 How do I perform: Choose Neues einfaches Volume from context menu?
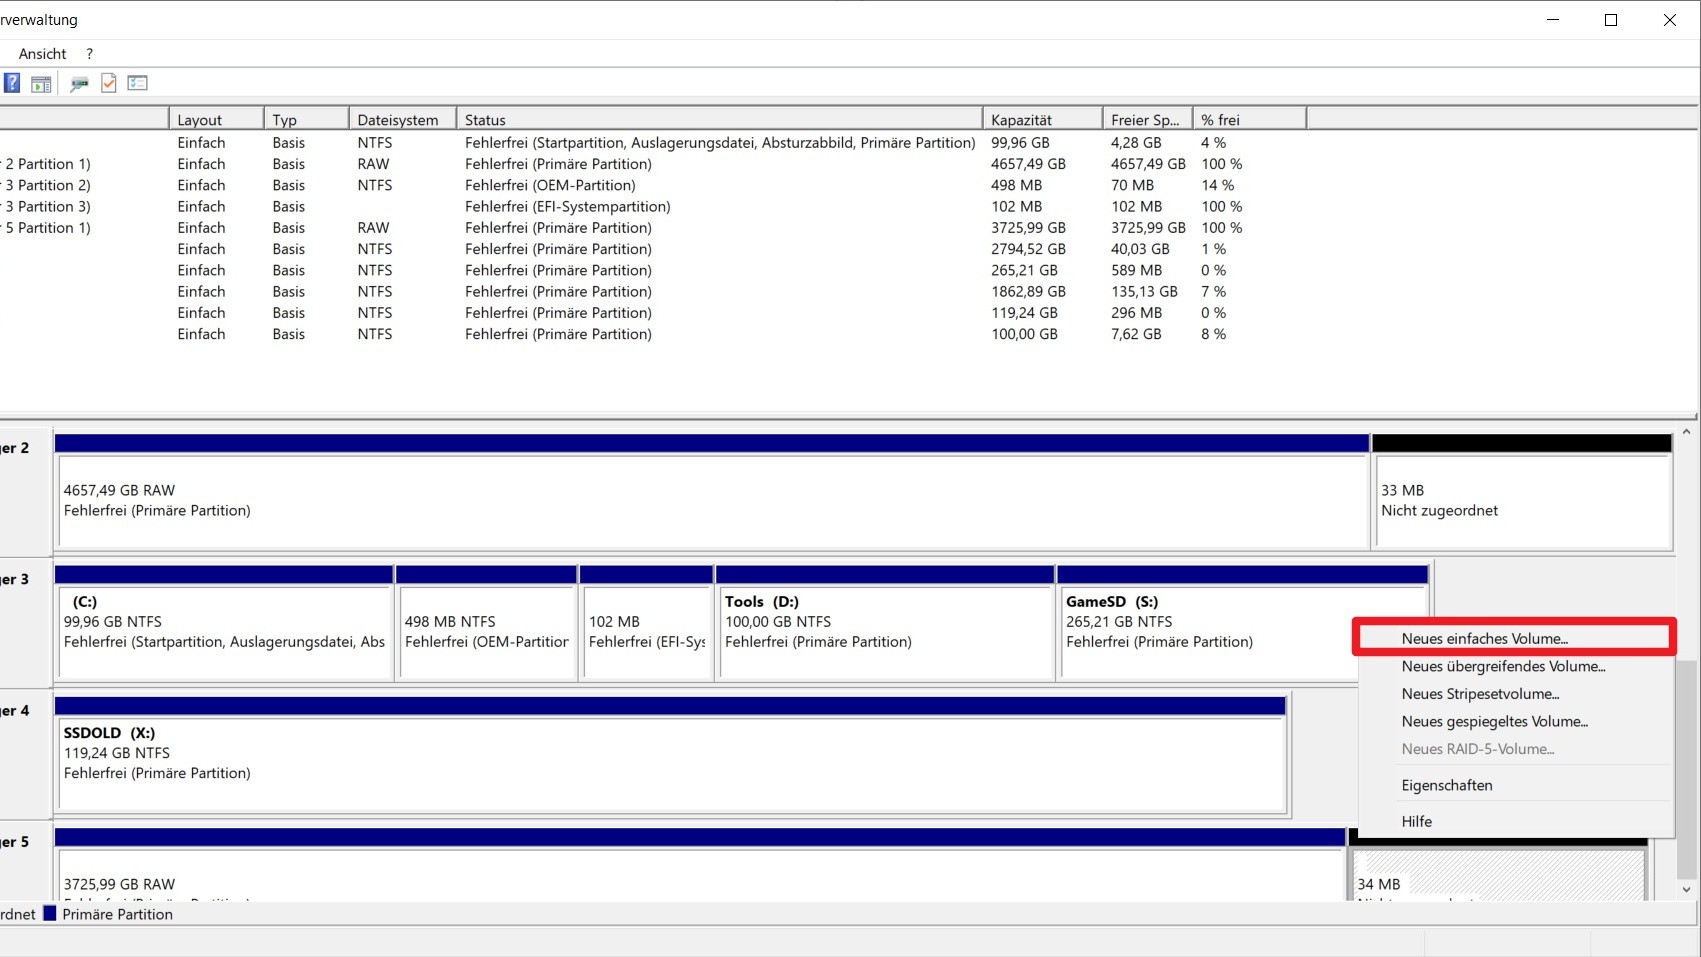pos(1484,639)
